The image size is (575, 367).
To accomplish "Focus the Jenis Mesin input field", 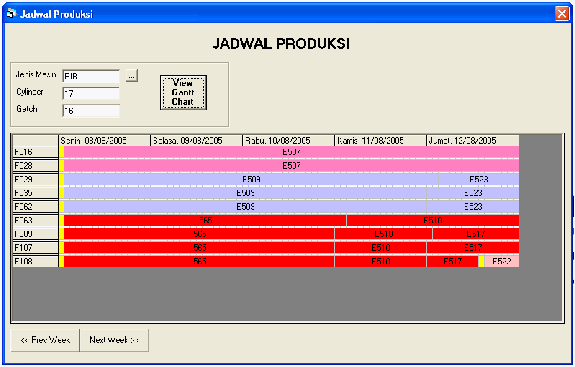I will coord(91,76).
